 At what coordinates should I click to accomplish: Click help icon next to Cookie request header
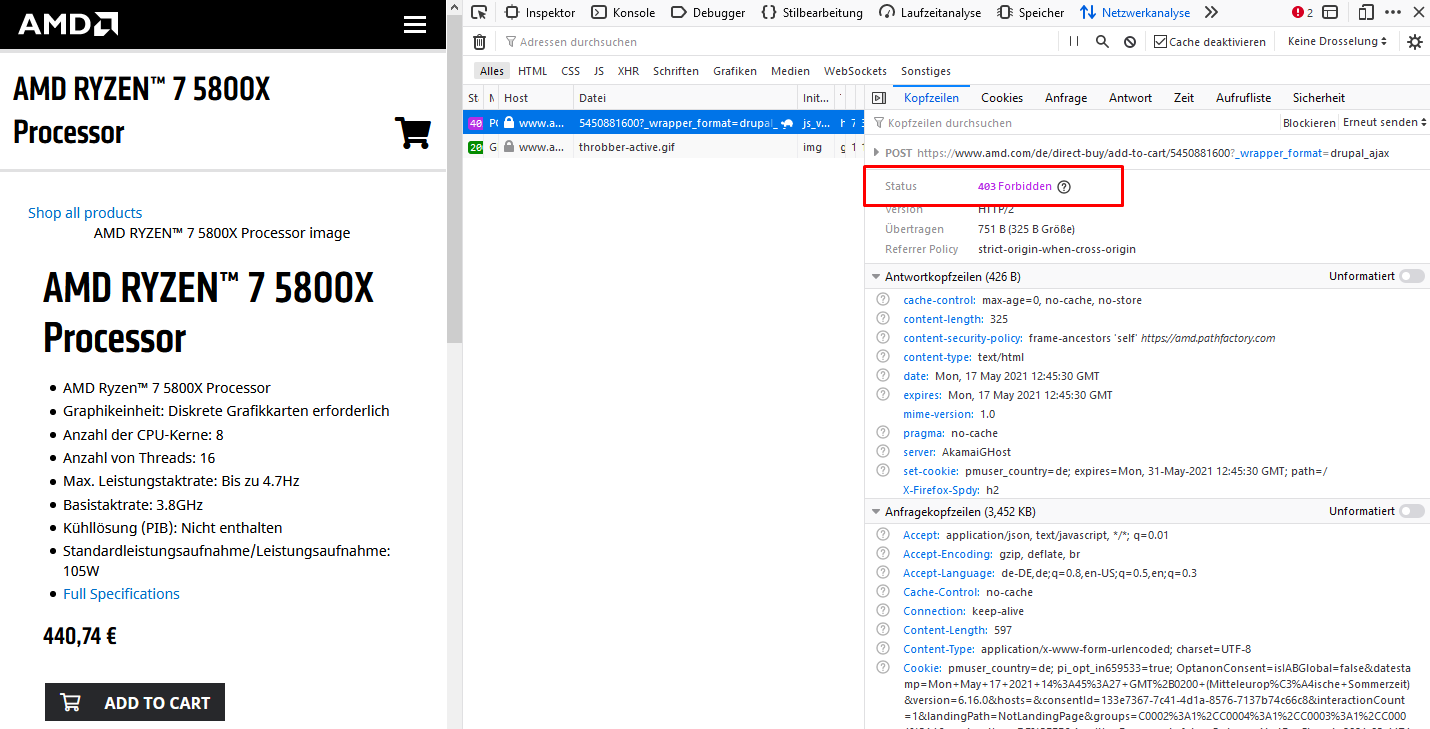tap(883, 668)
